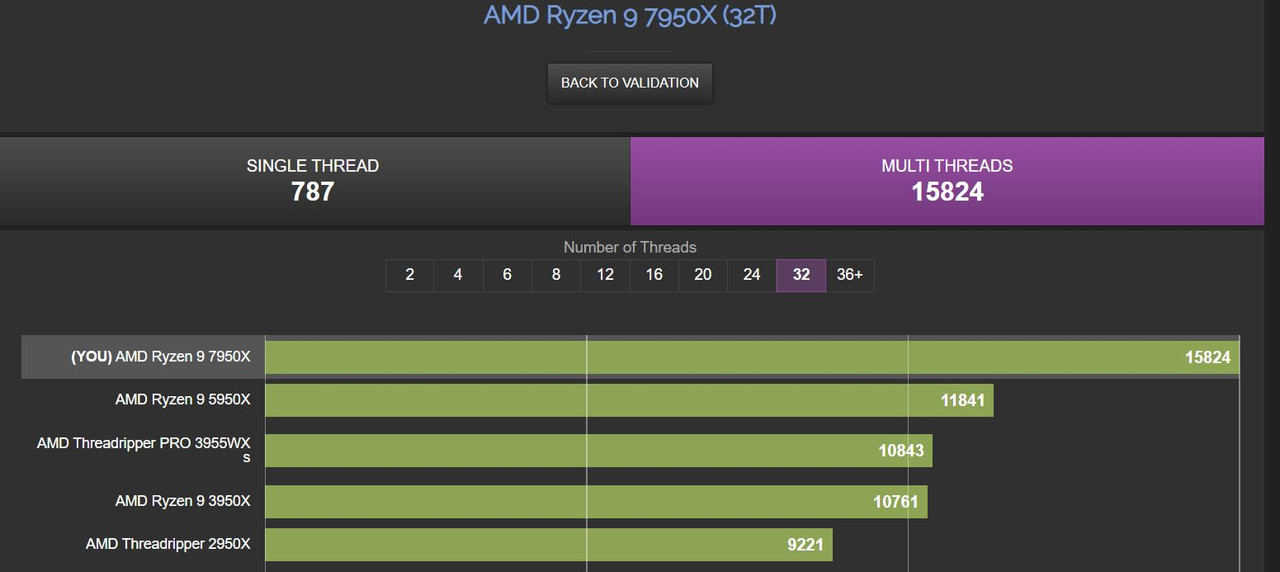The height and width of the screenshot is (572, 1280).
Task: Switch to the Multi Threads score tab
Action: pyautogui.click(x=947, y=181)
